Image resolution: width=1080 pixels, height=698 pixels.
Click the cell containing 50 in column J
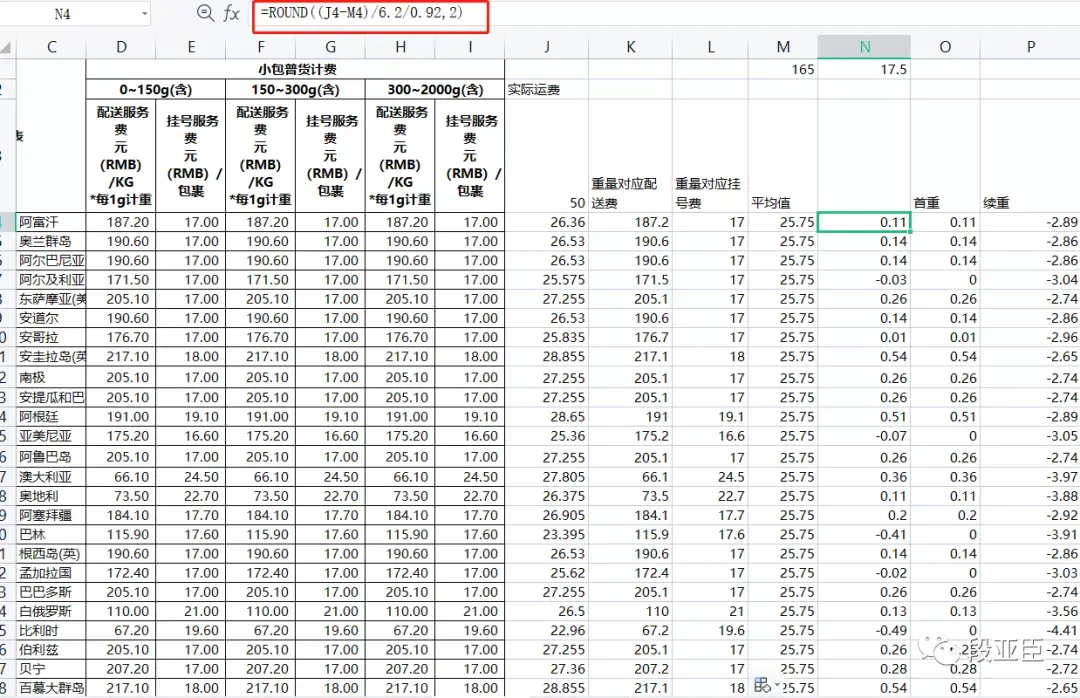[x=547, y=156]
